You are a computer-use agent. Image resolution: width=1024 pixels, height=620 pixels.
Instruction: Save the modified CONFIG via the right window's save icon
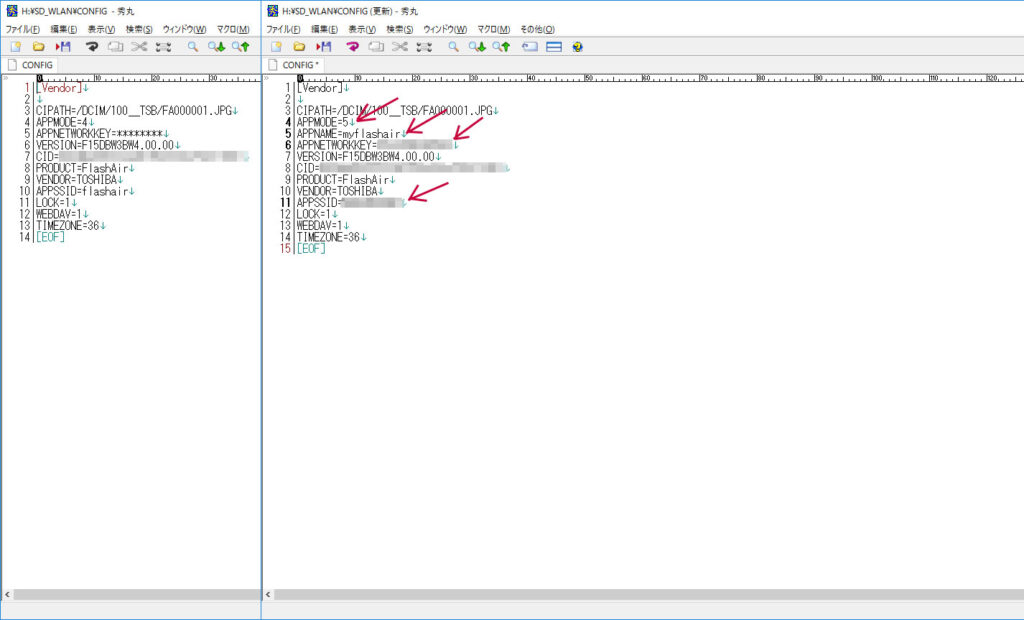click(324, 46)
